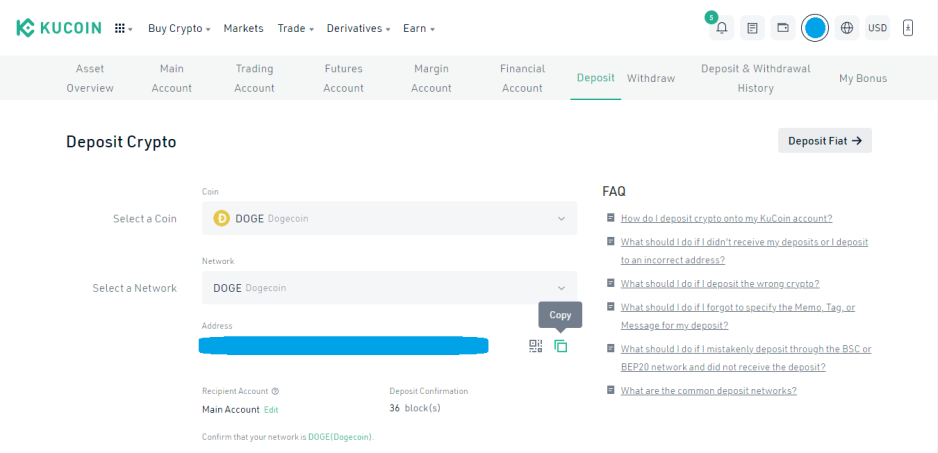
Task: Expand Trade menu
Action: pos(296,28)
